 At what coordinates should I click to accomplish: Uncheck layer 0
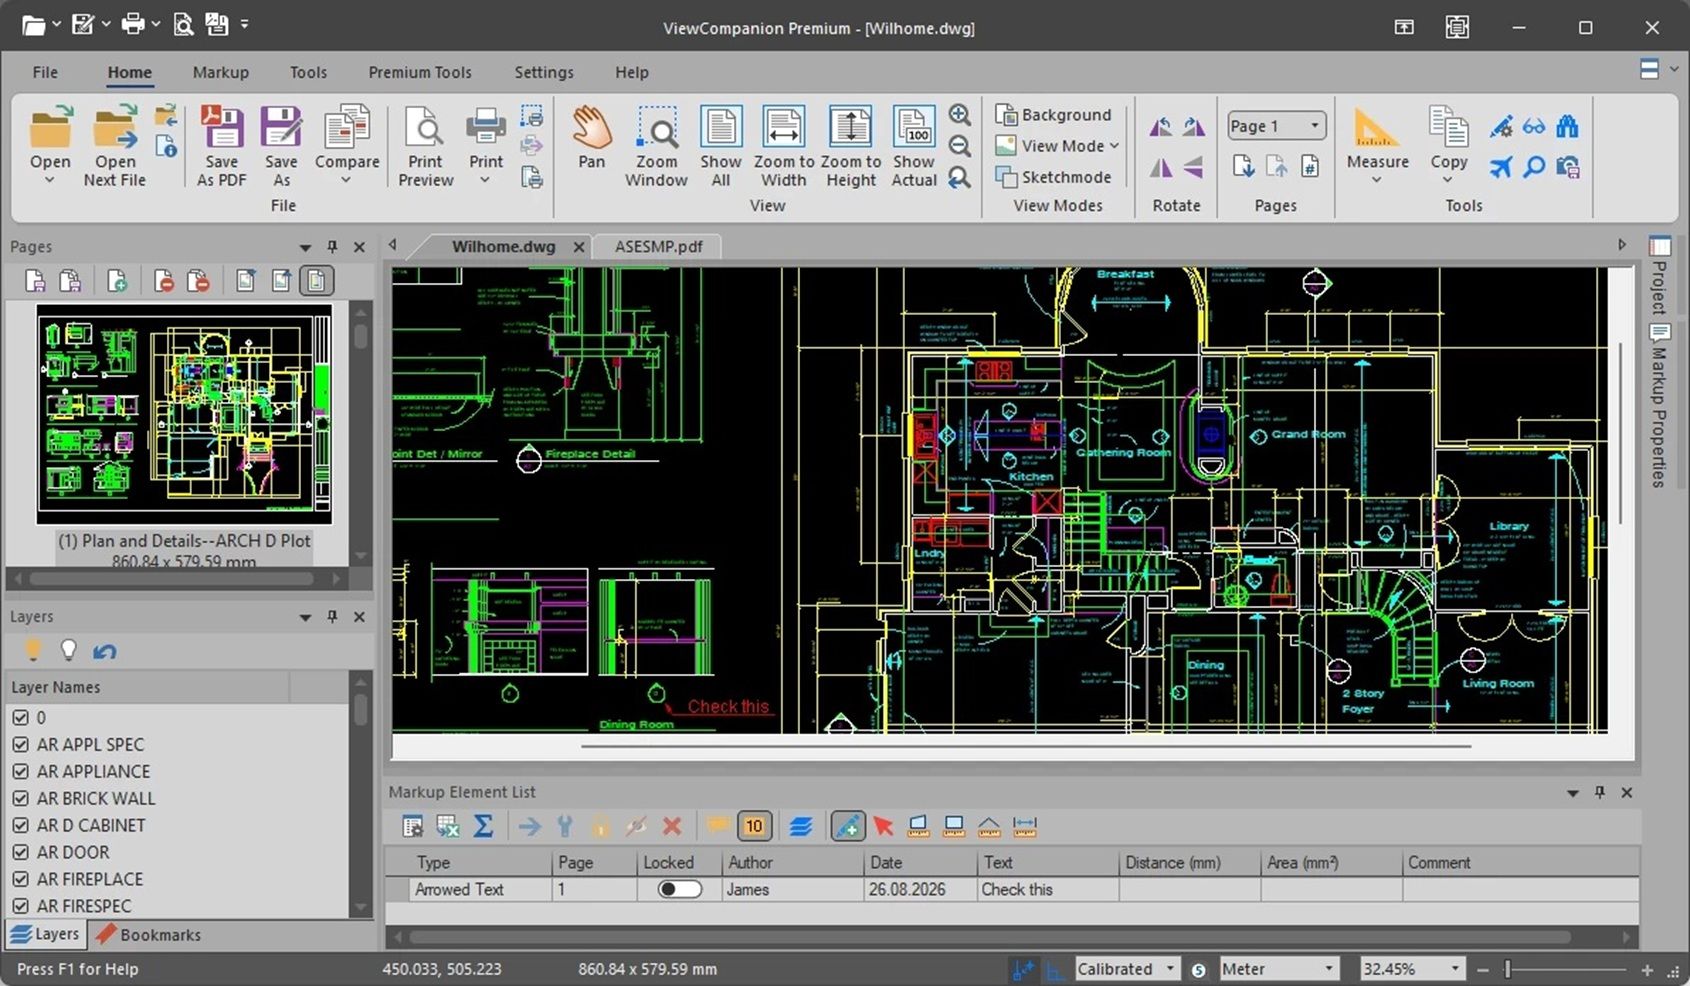(20, 717)
